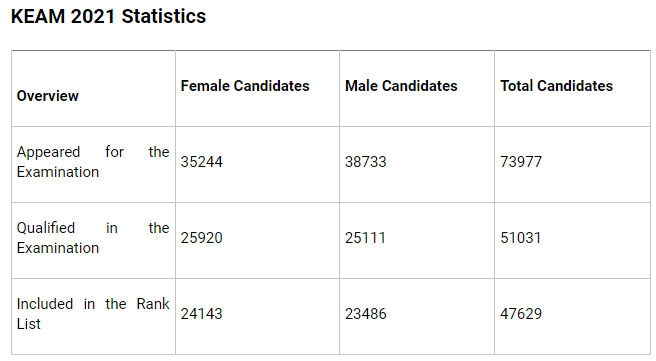Click total qualified value 51031
This screenshot has height=361, width=656.
(x=520, y=238)
